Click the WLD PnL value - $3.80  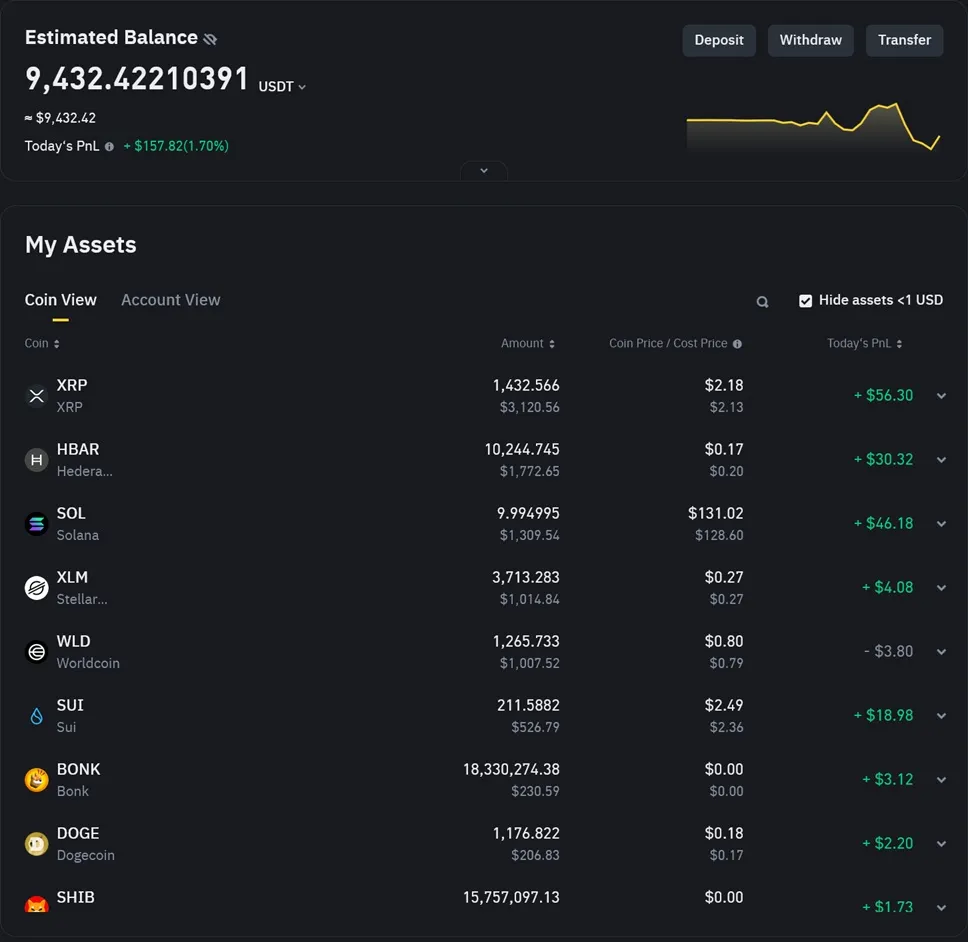[x=888, y=652]
